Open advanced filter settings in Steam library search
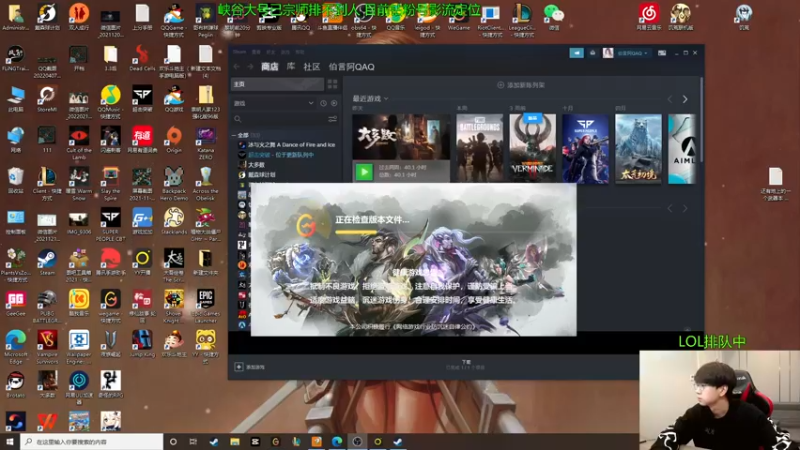Image resolution: width=800 pixels, height=450 pixels. click(332, 119)
